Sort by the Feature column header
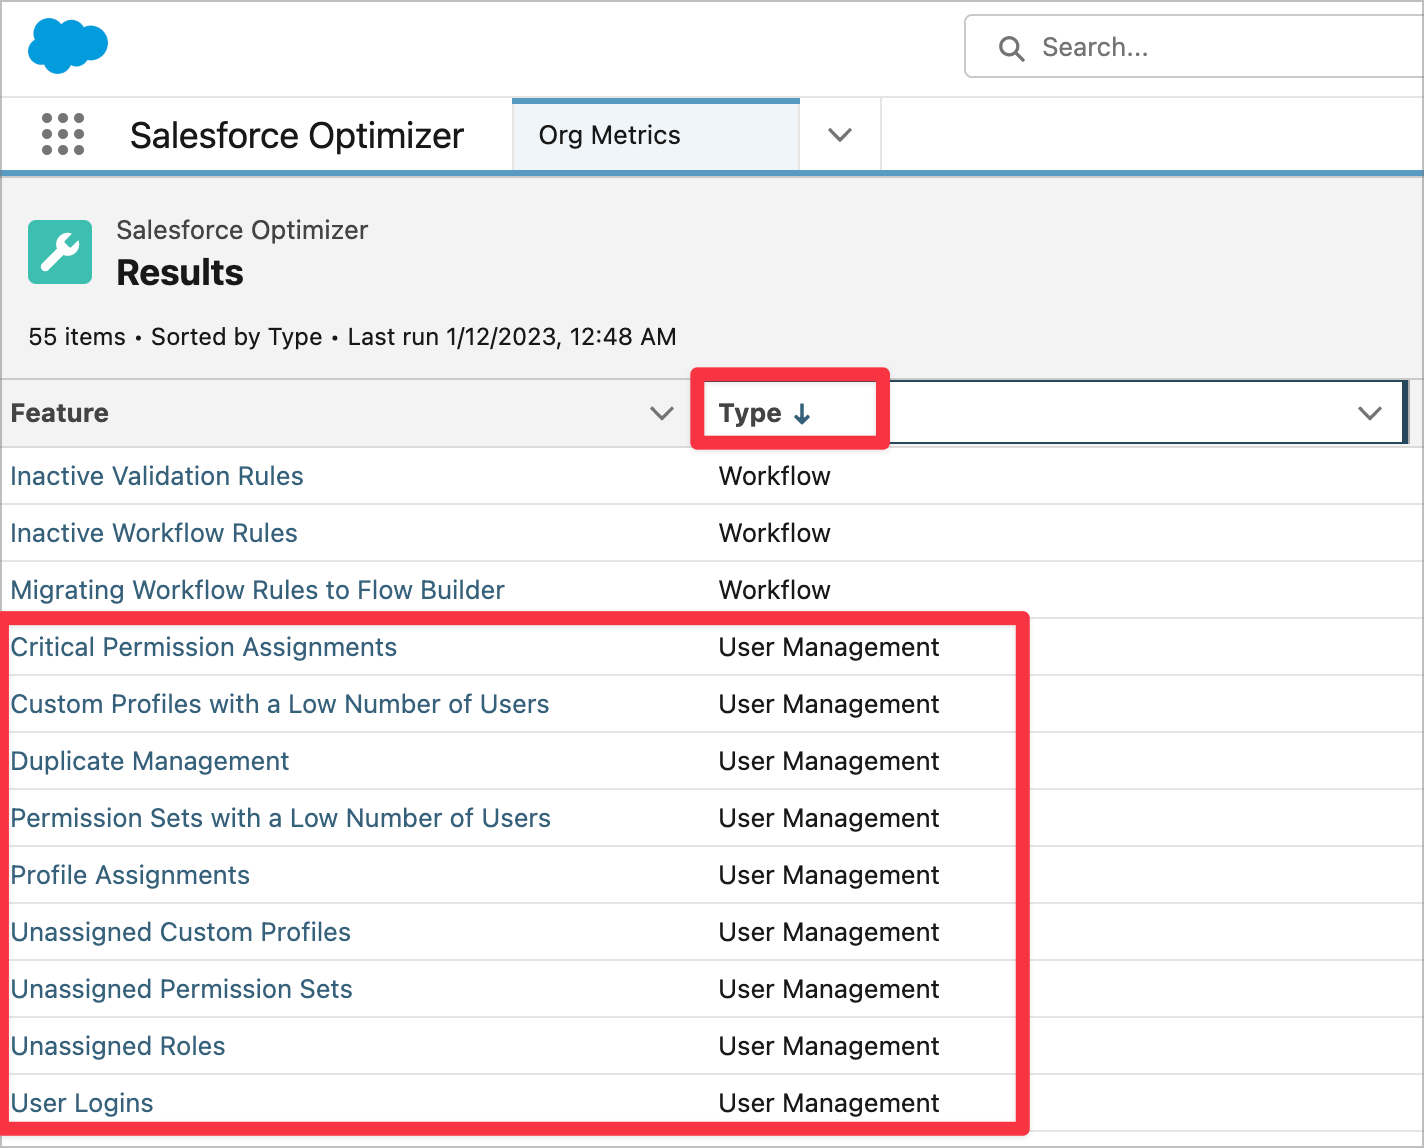Image resolution: width=1424 pixels, height=1148 pixels. pyautogui.click(x=60, y=413)
